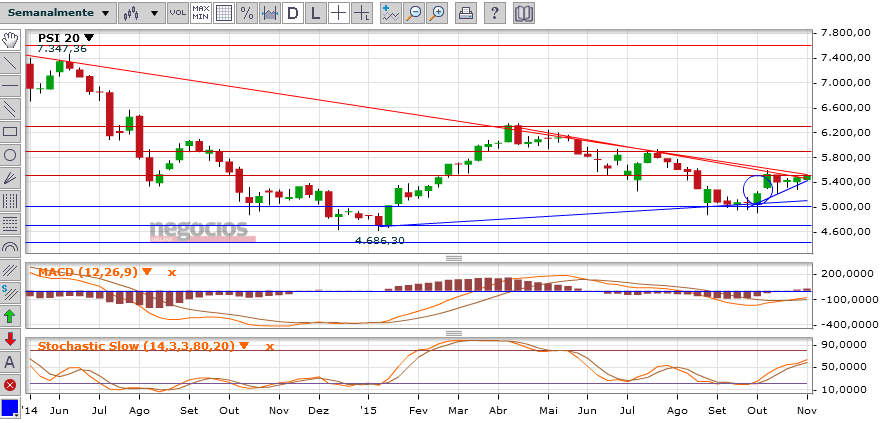Viewport: 883px width, 423px height.
Task: Select the hand pan tool
Action: (x=10, y=40)
